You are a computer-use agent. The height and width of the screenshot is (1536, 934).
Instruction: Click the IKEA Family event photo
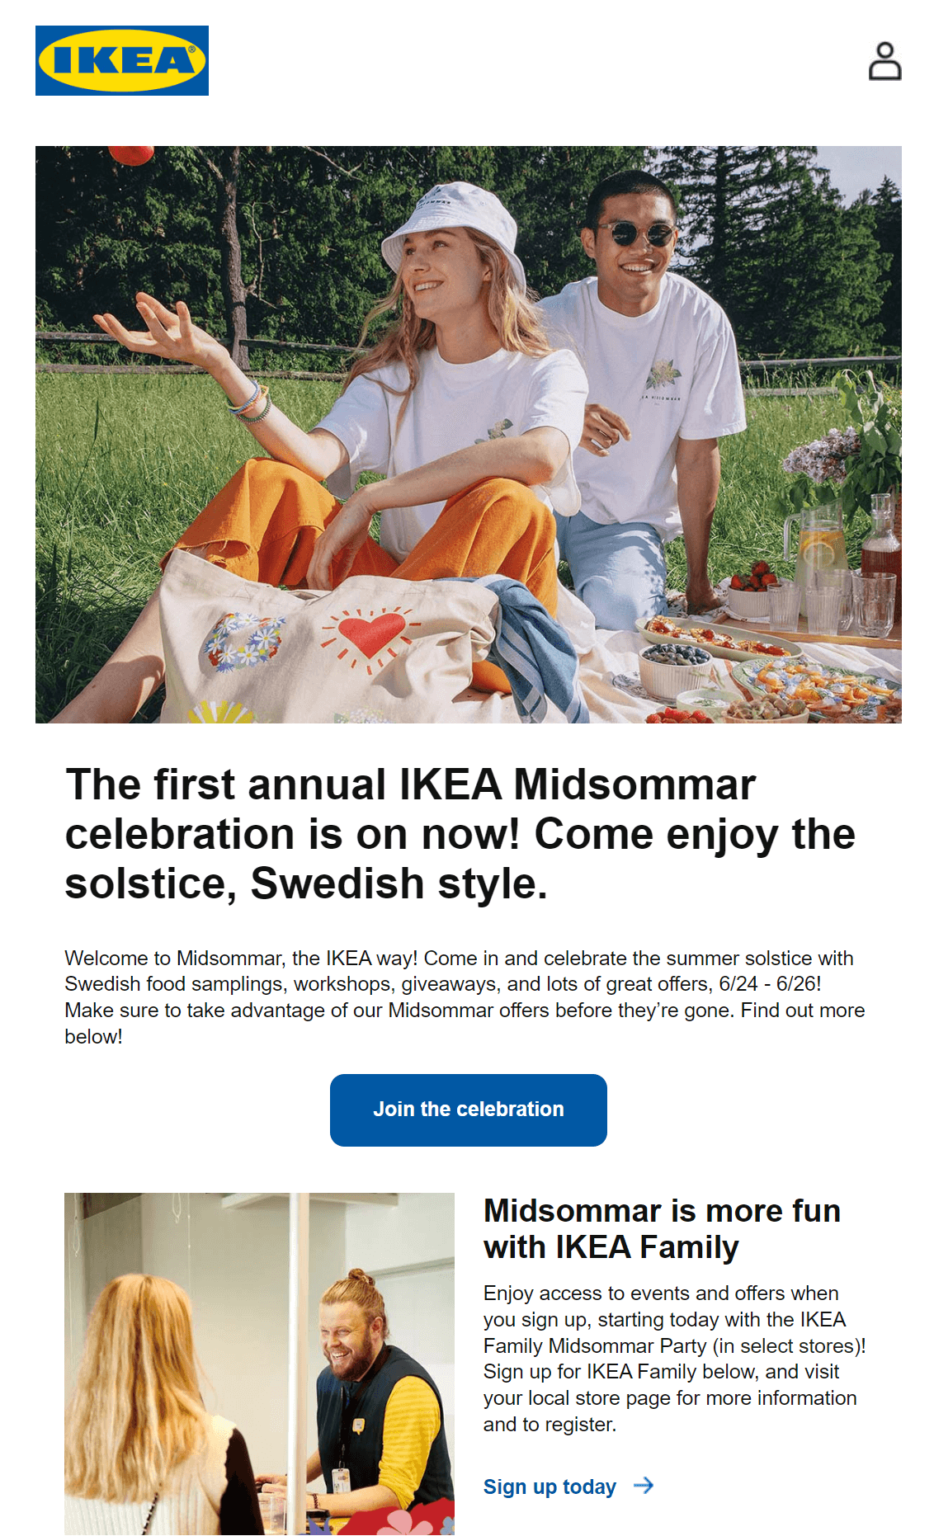258,1360
